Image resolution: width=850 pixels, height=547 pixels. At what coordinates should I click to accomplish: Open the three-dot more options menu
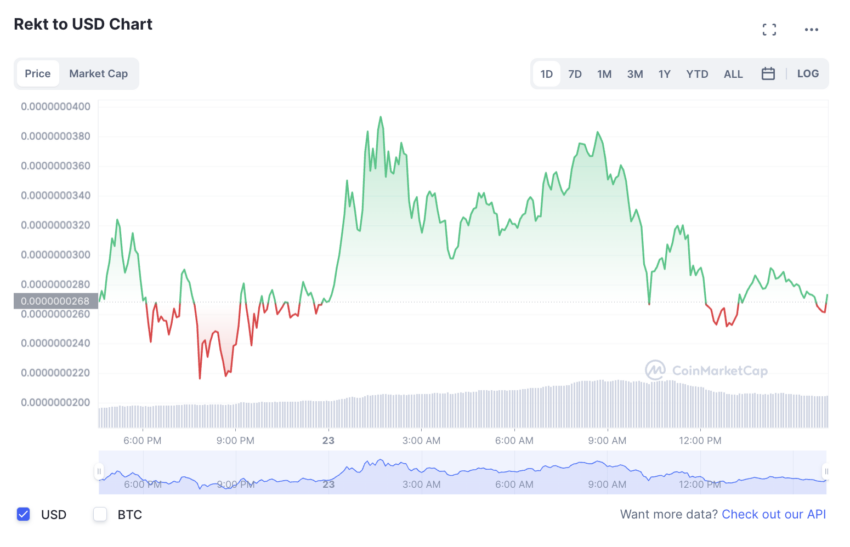point(811,30)
